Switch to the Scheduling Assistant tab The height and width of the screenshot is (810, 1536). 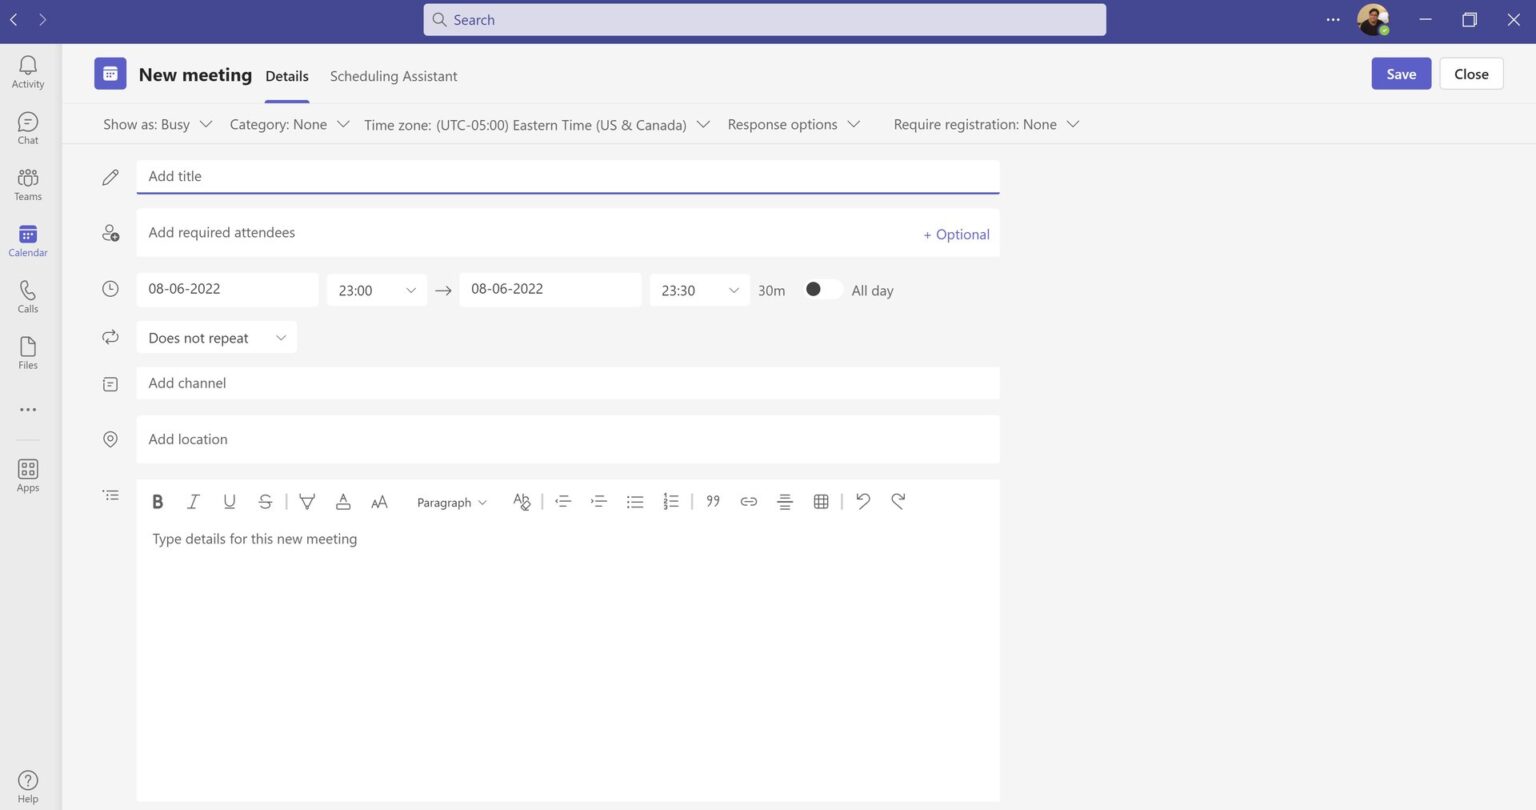393,76
